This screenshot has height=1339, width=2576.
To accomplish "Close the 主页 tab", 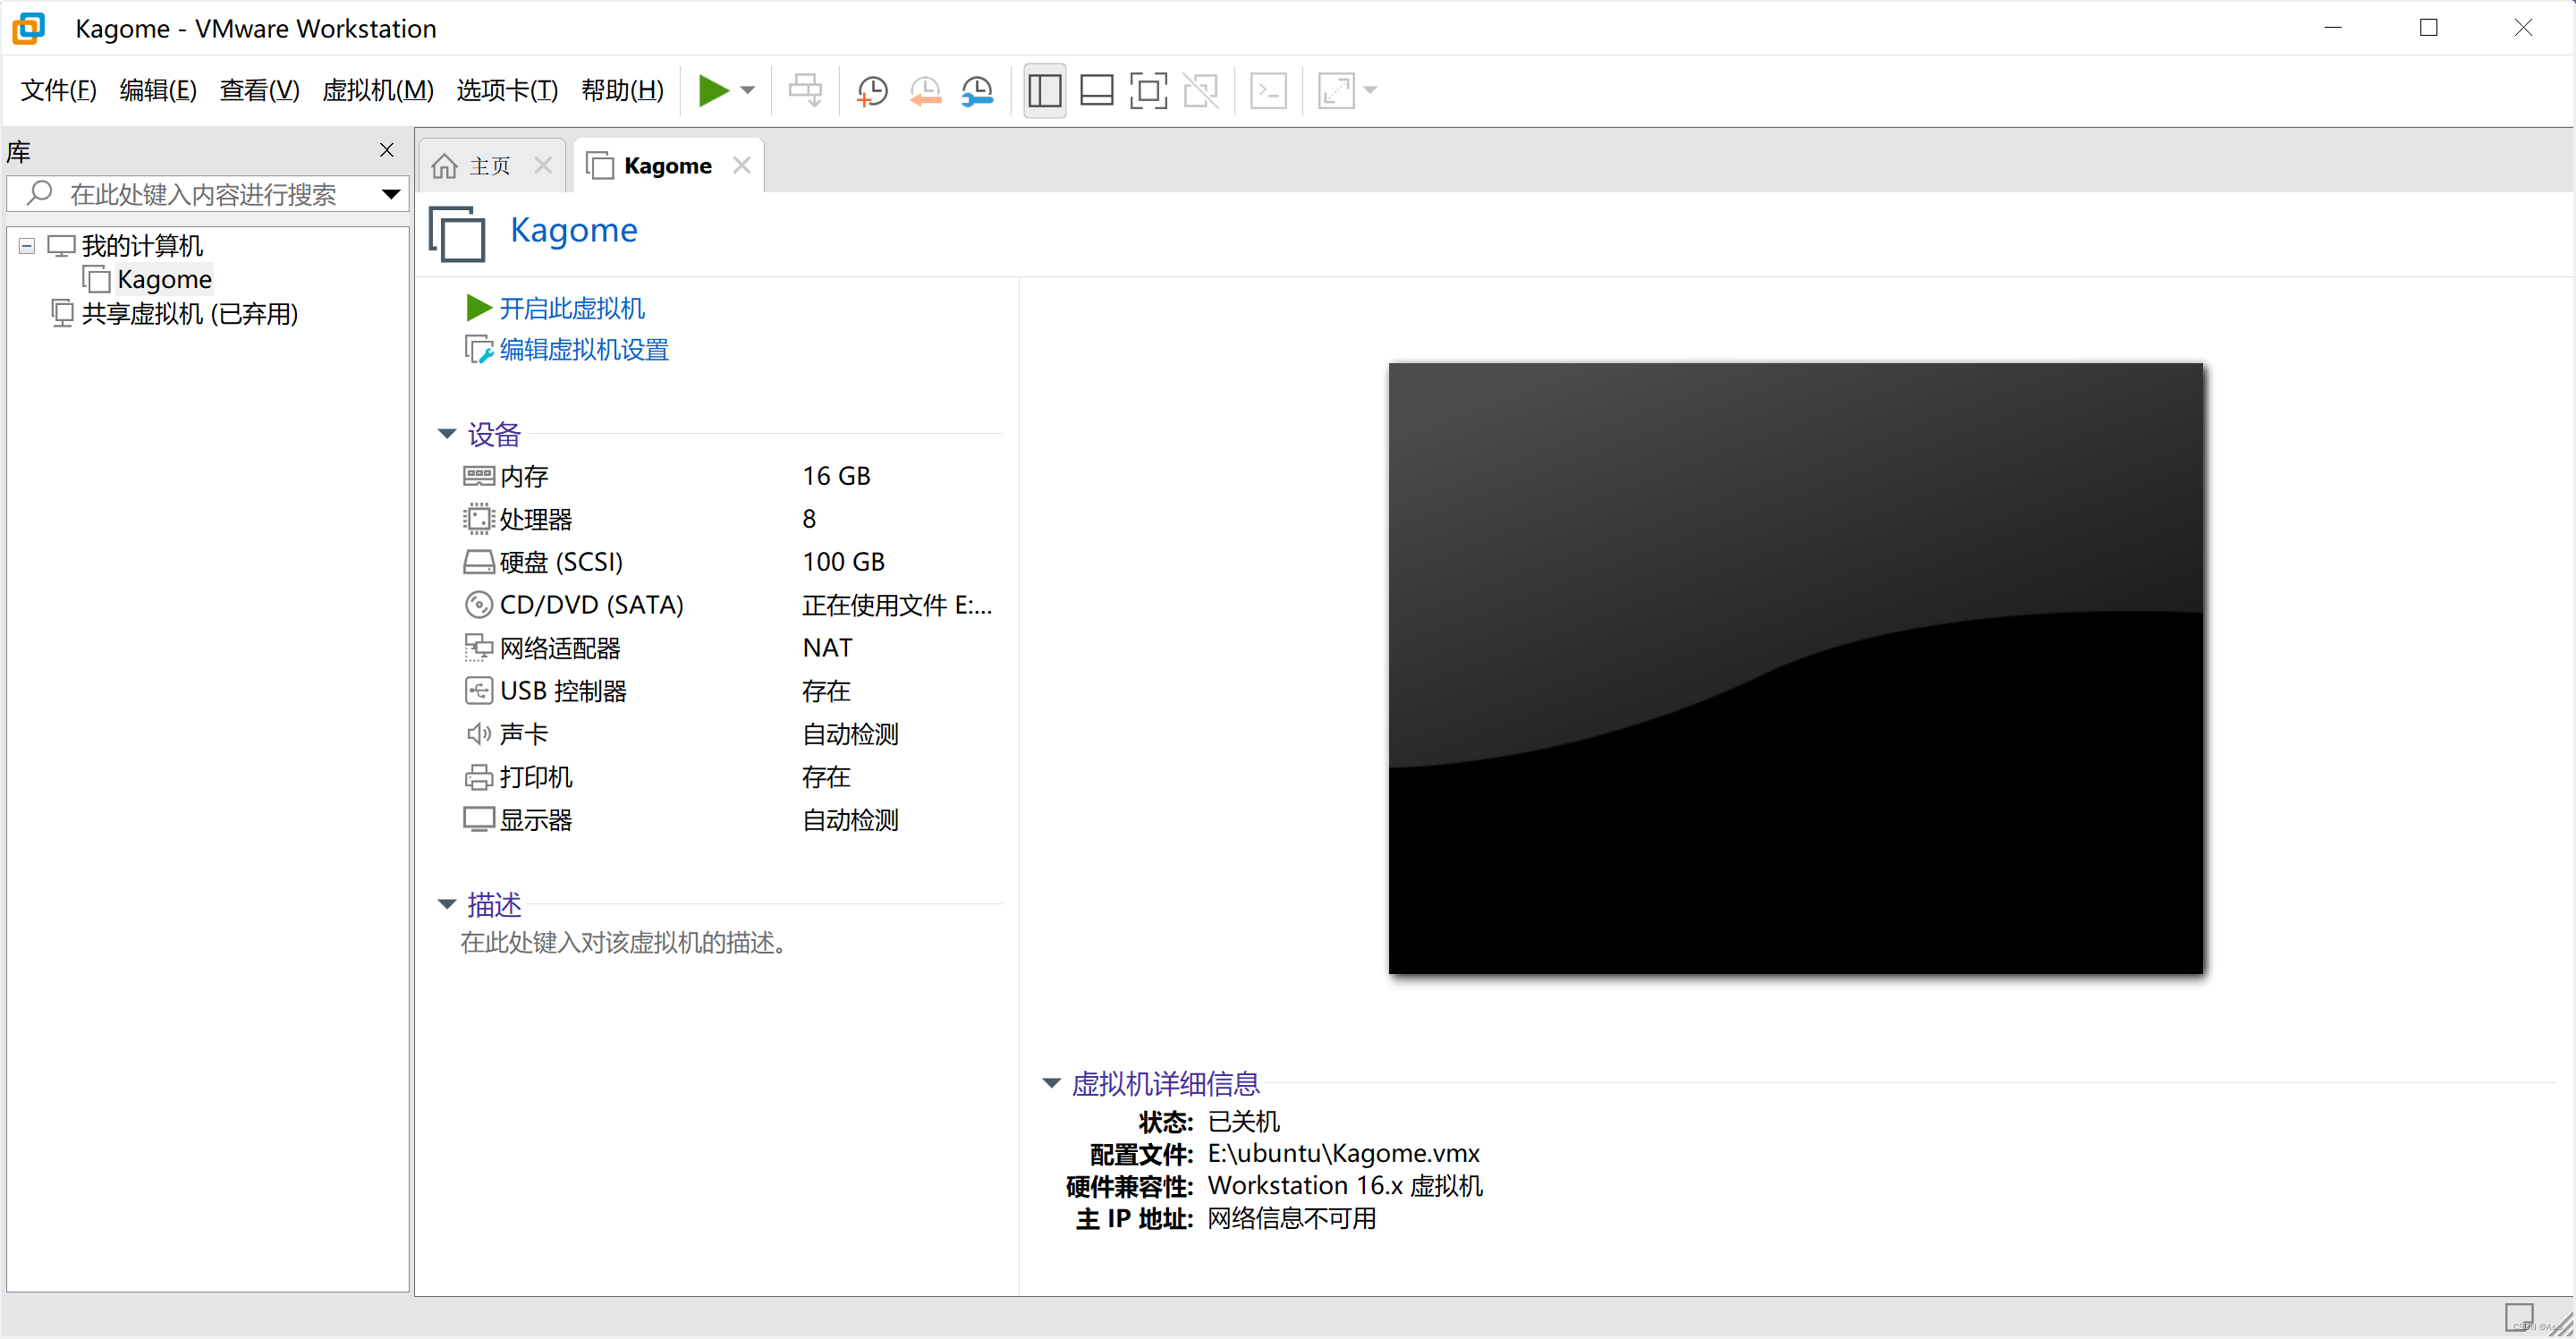I will pyautogui.click(x=543, y=166).
